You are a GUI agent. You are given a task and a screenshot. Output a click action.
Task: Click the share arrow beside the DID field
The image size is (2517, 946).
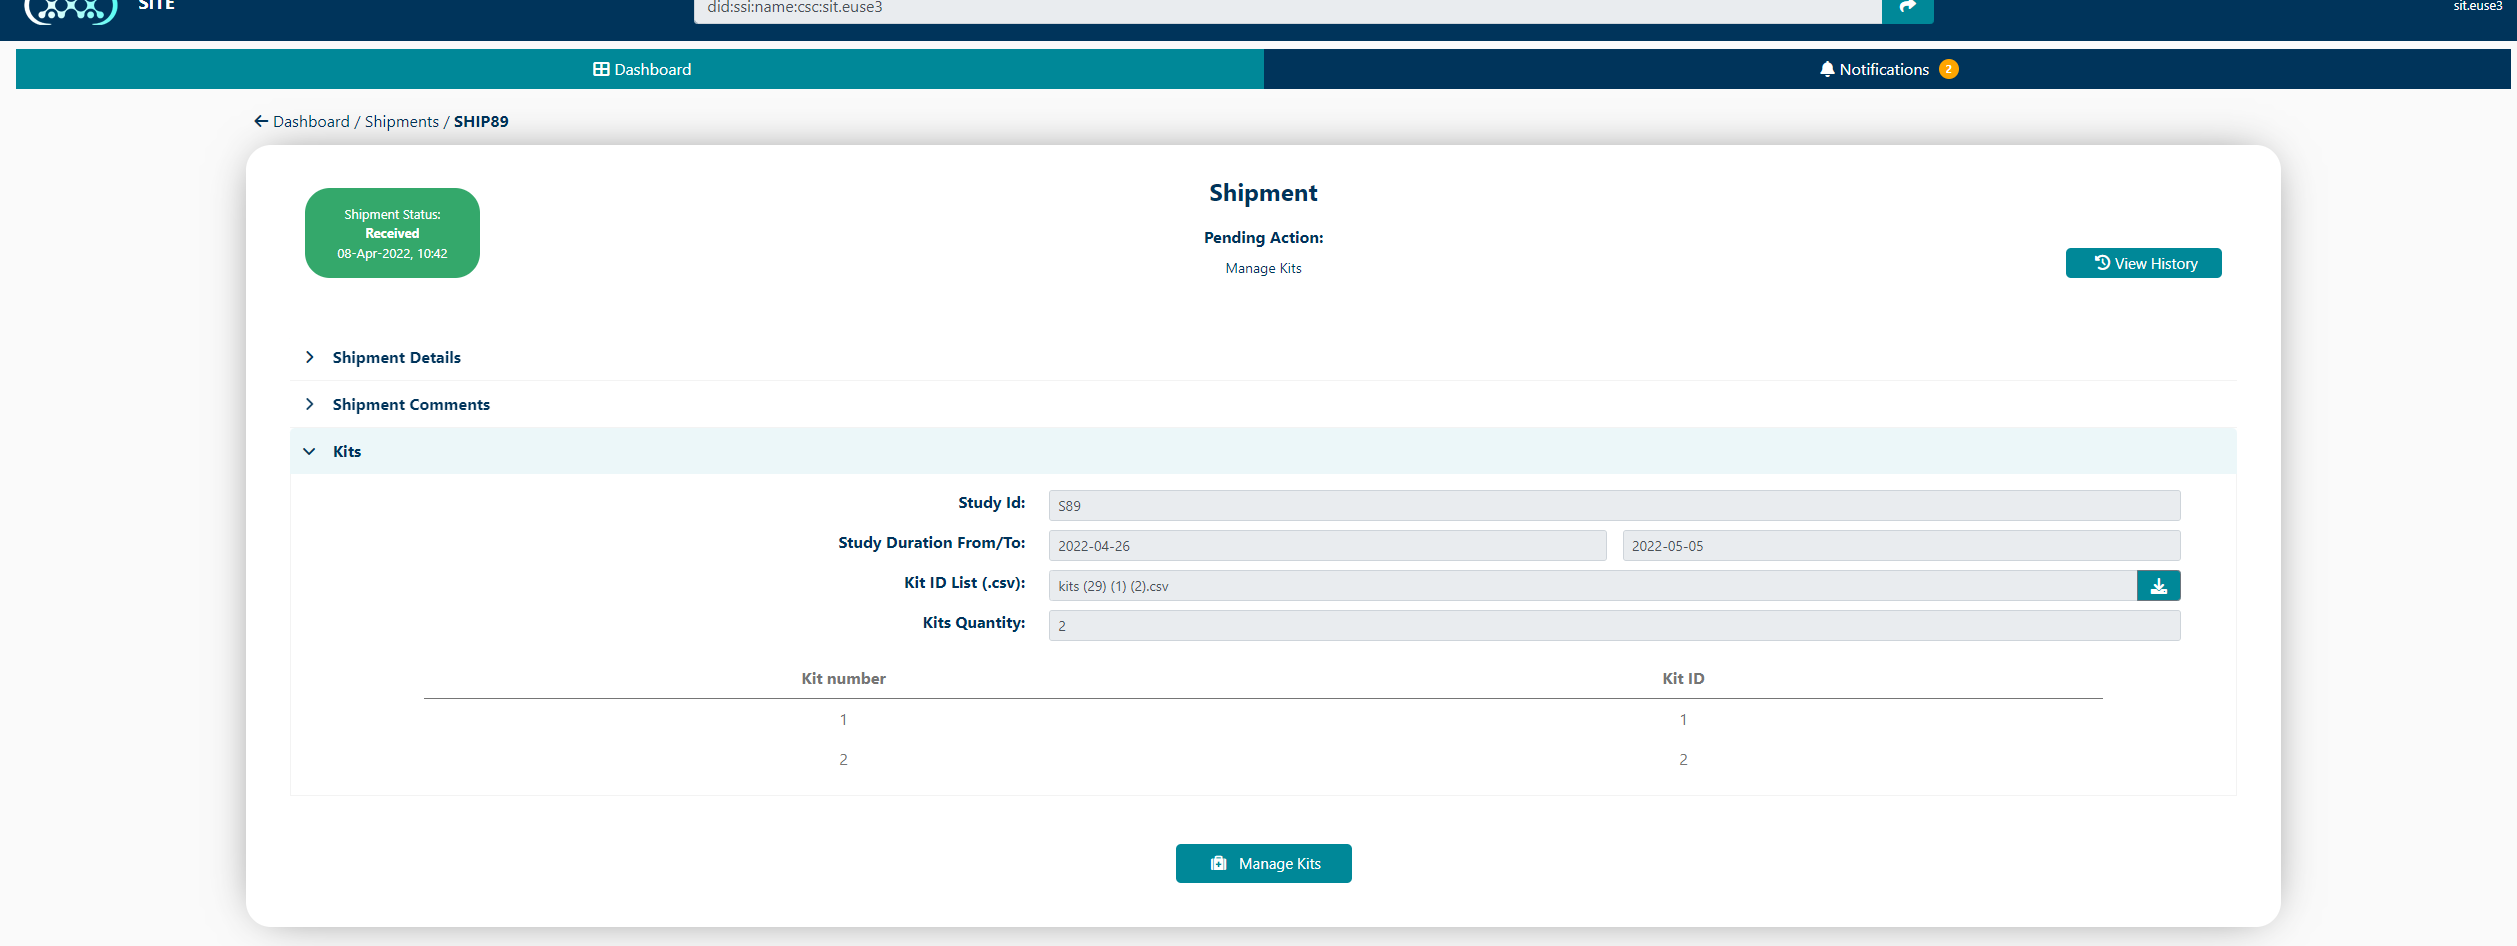tap(1906, 8)
